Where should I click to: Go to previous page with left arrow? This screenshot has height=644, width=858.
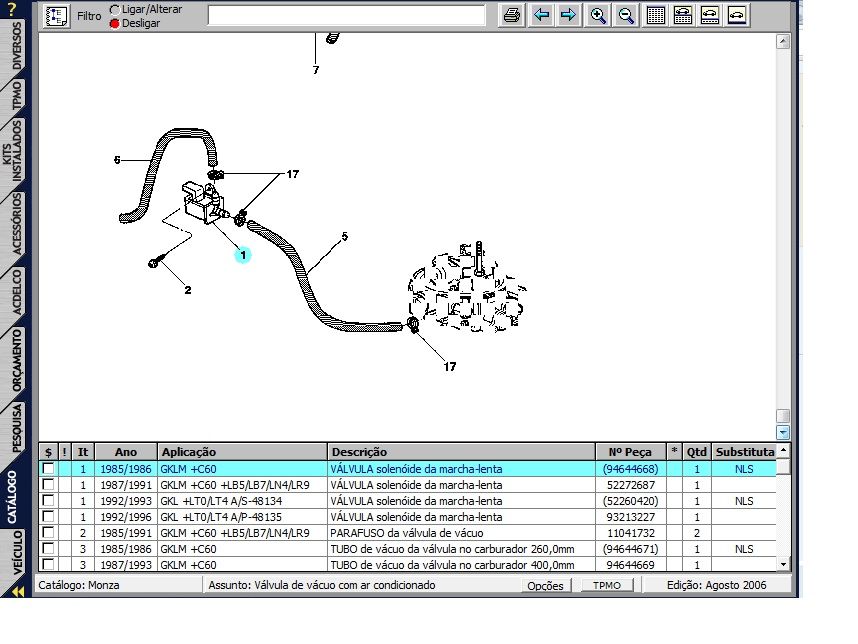point(541,15)
